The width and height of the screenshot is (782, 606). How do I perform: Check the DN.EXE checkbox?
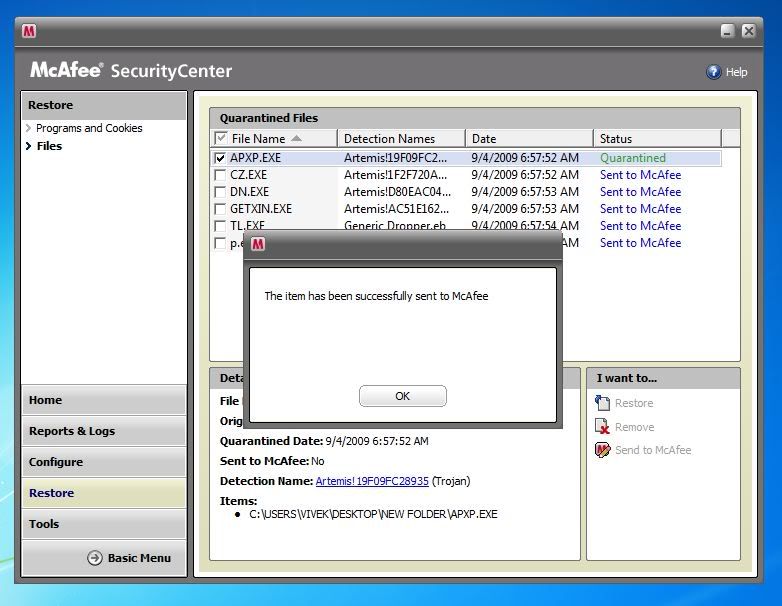click(219, 192)
